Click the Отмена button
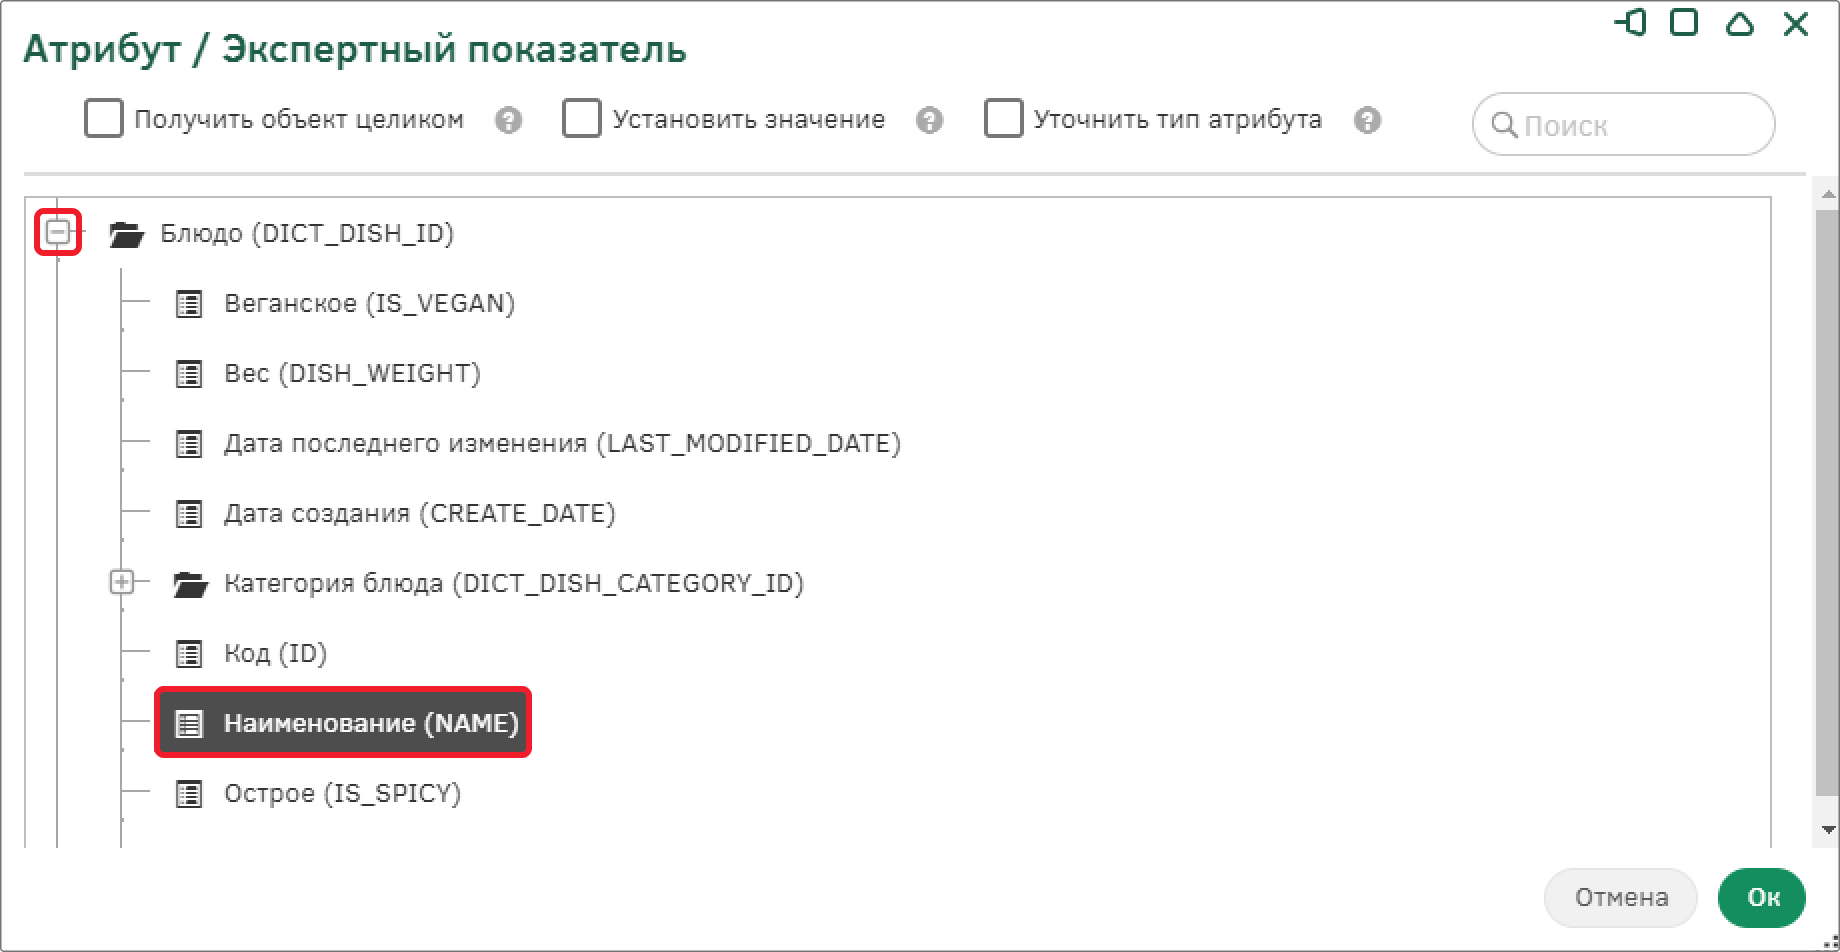This screenshot has width=1840, height=952. pos(1621,898)
